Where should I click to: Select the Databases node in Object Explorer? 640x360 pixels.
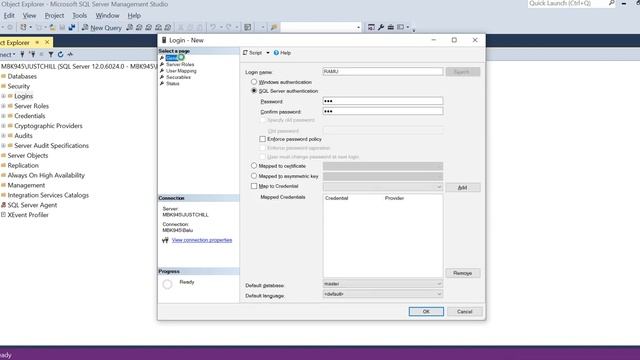tap(22, 76)
